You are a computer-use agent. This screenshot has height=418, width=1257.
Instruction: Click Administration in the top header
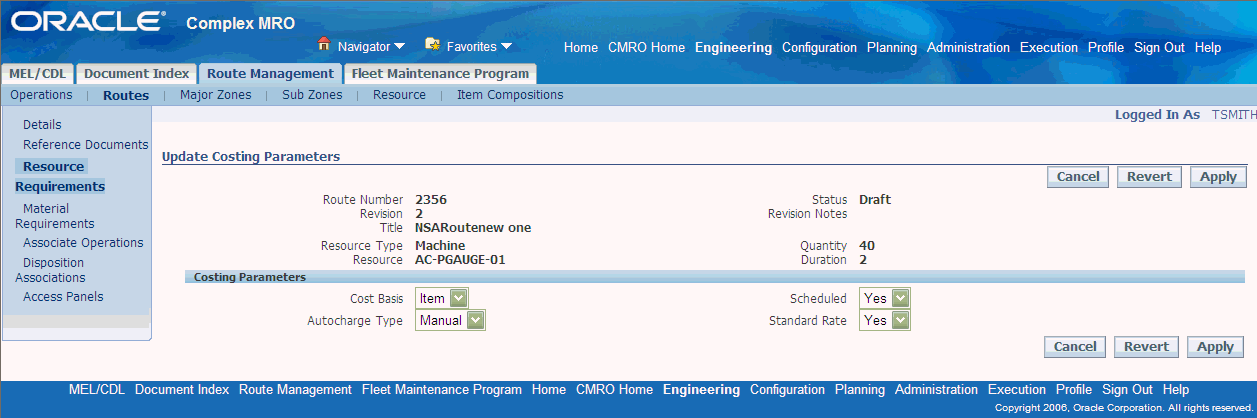(968, 48)
